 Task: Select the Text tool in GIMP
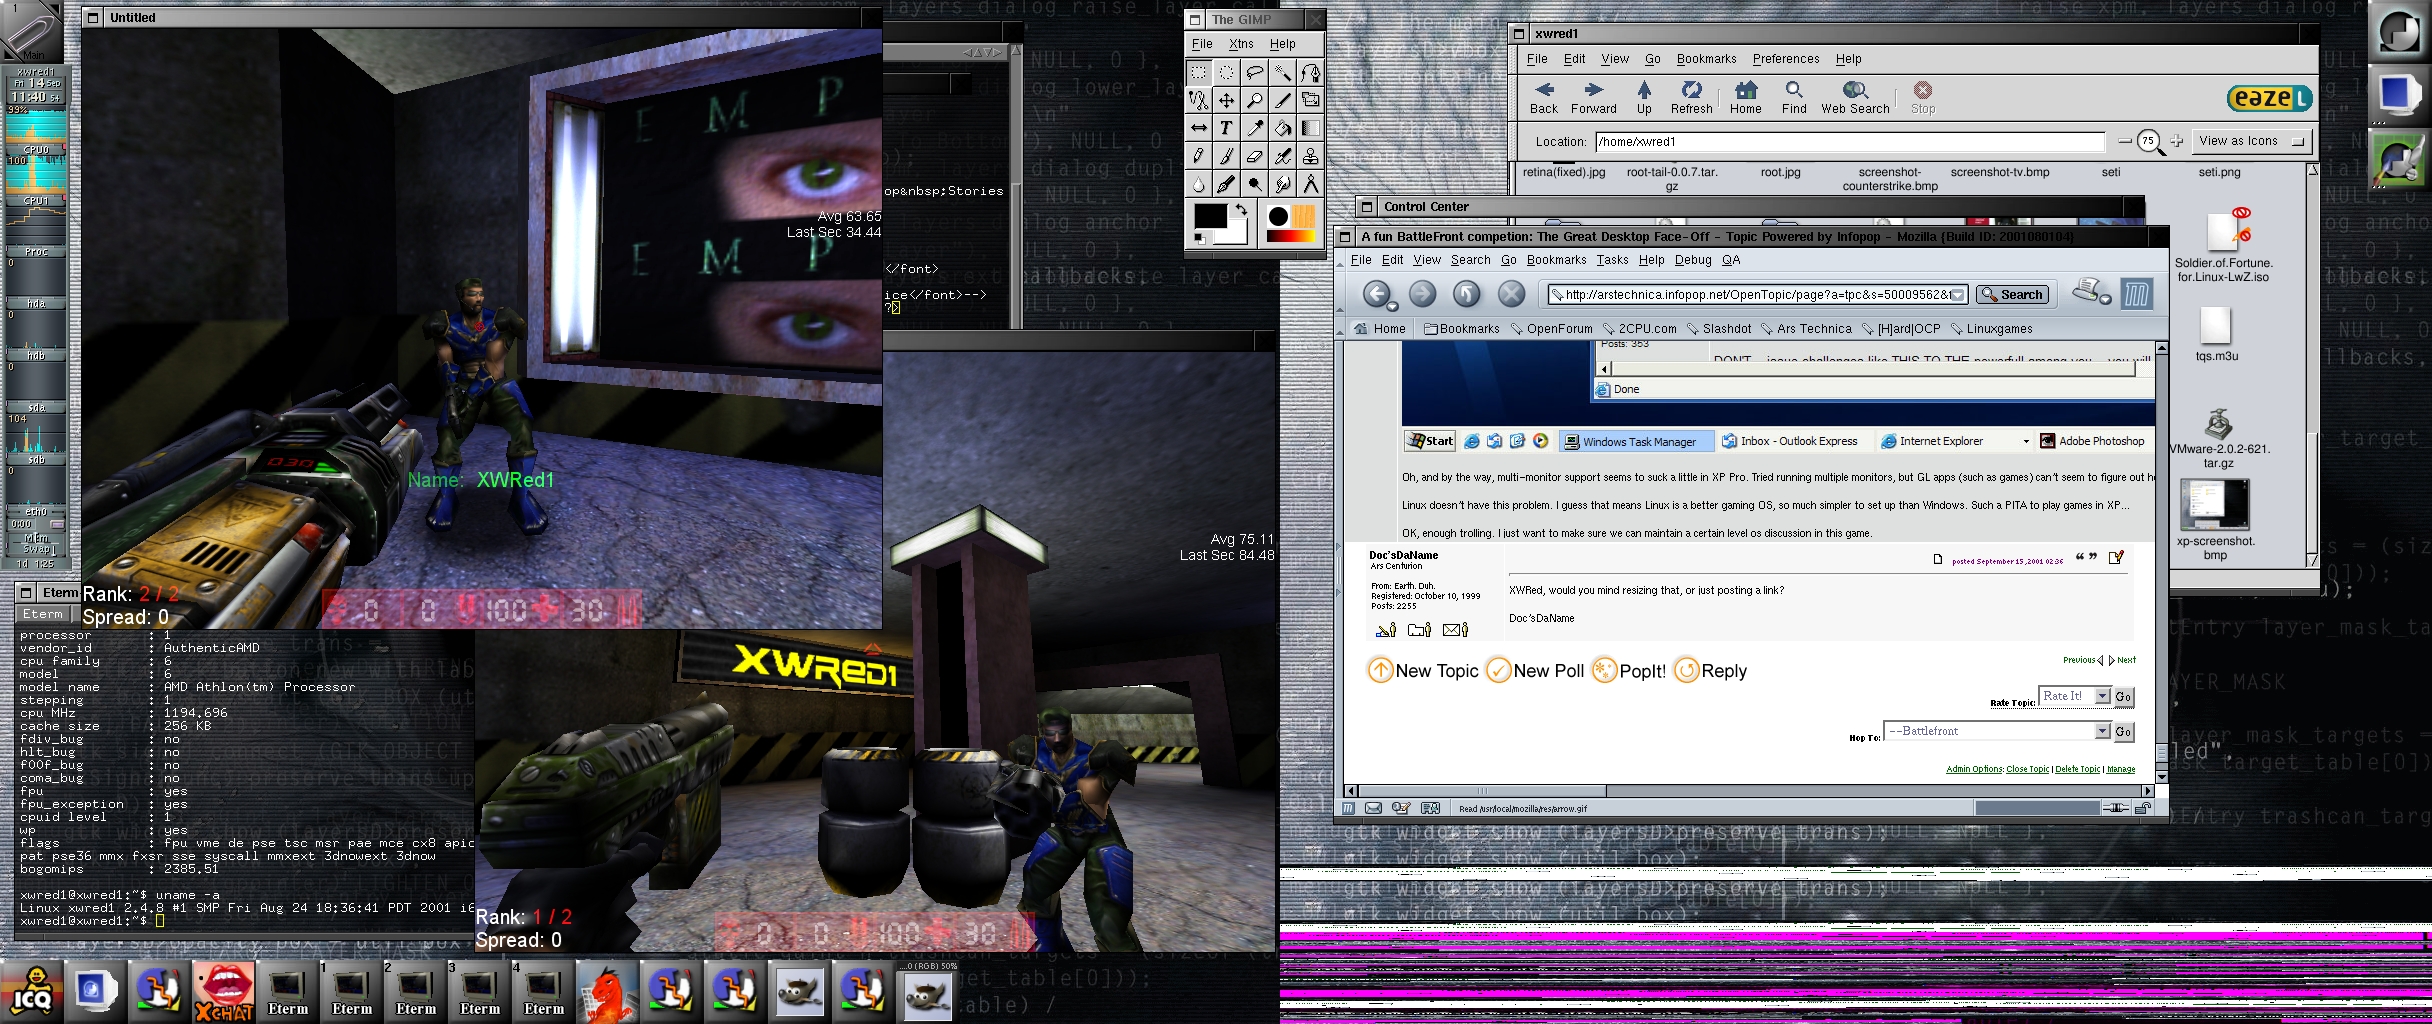[x=1226, y=128]
